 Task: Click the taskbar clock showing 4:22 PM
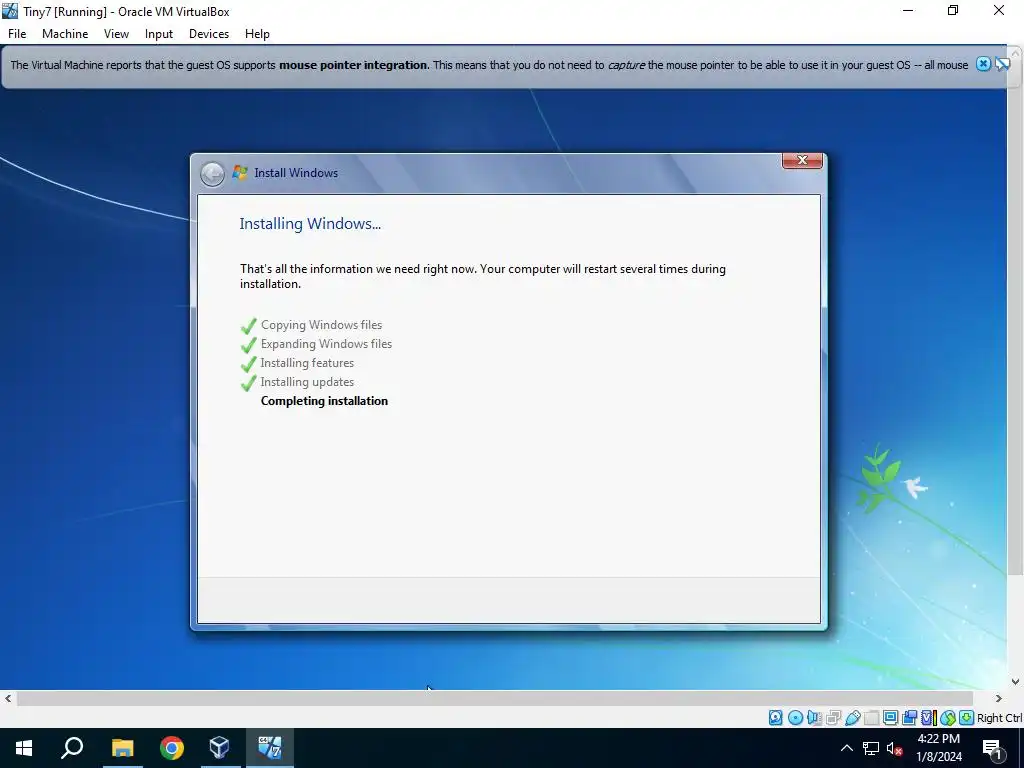point(938,748)
